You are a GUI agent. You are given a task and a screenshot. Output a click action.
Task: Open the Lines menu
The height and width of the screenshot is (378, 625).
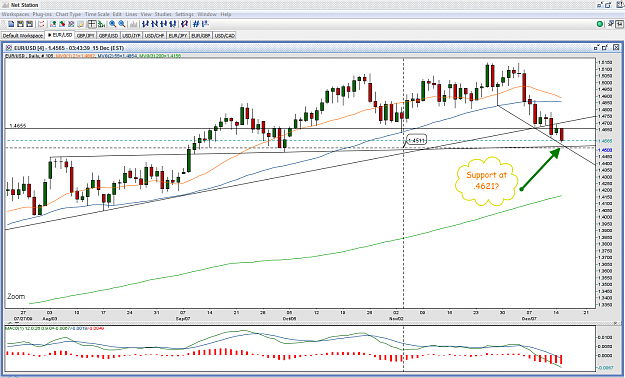(x=132, y=14)
